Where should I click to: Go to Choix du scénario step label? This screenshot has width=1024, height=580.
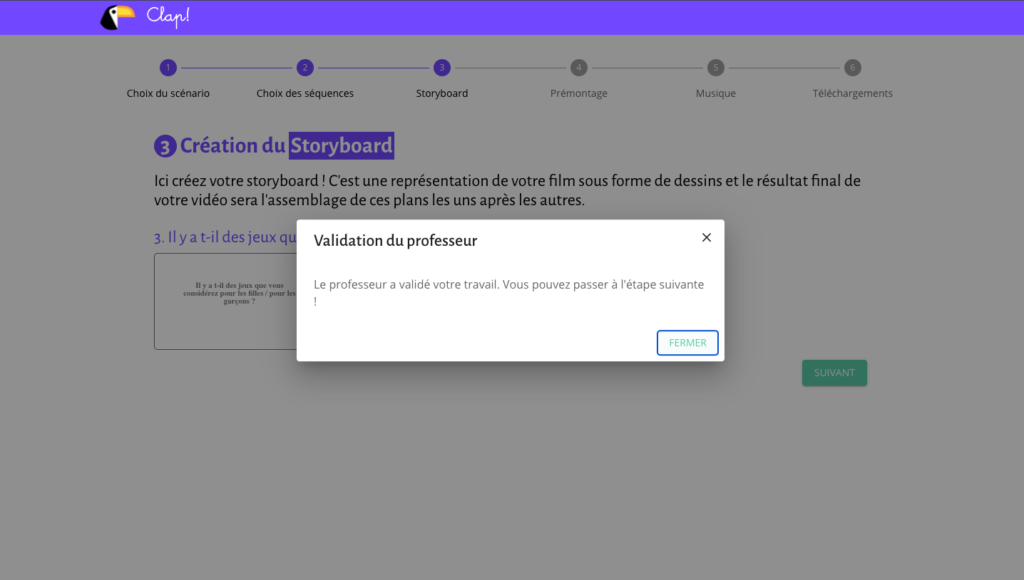point(168,93)
